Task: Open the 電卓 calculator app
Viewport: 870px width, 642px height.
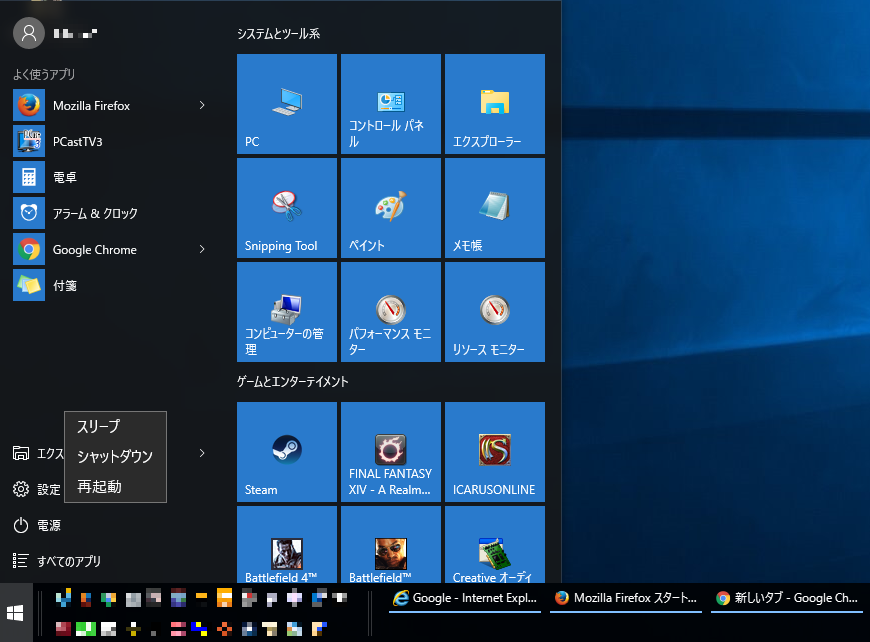Action: [x=111, y=178]
